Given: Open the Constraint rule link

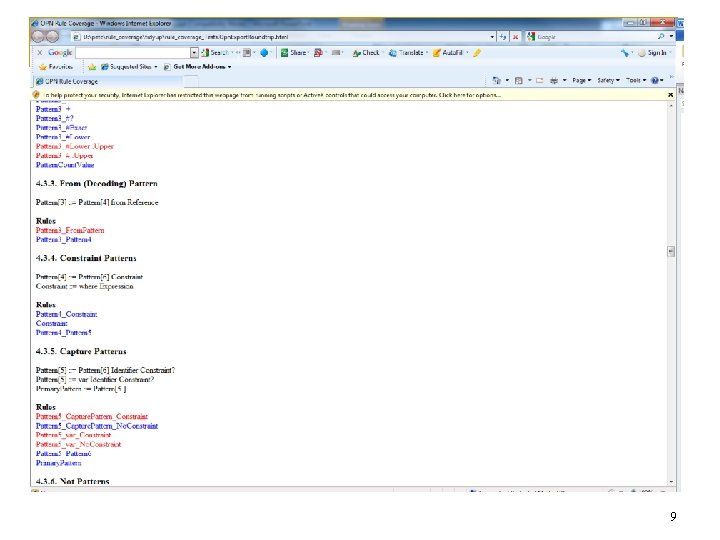Looking at the screenshot, I should point(51,323).
